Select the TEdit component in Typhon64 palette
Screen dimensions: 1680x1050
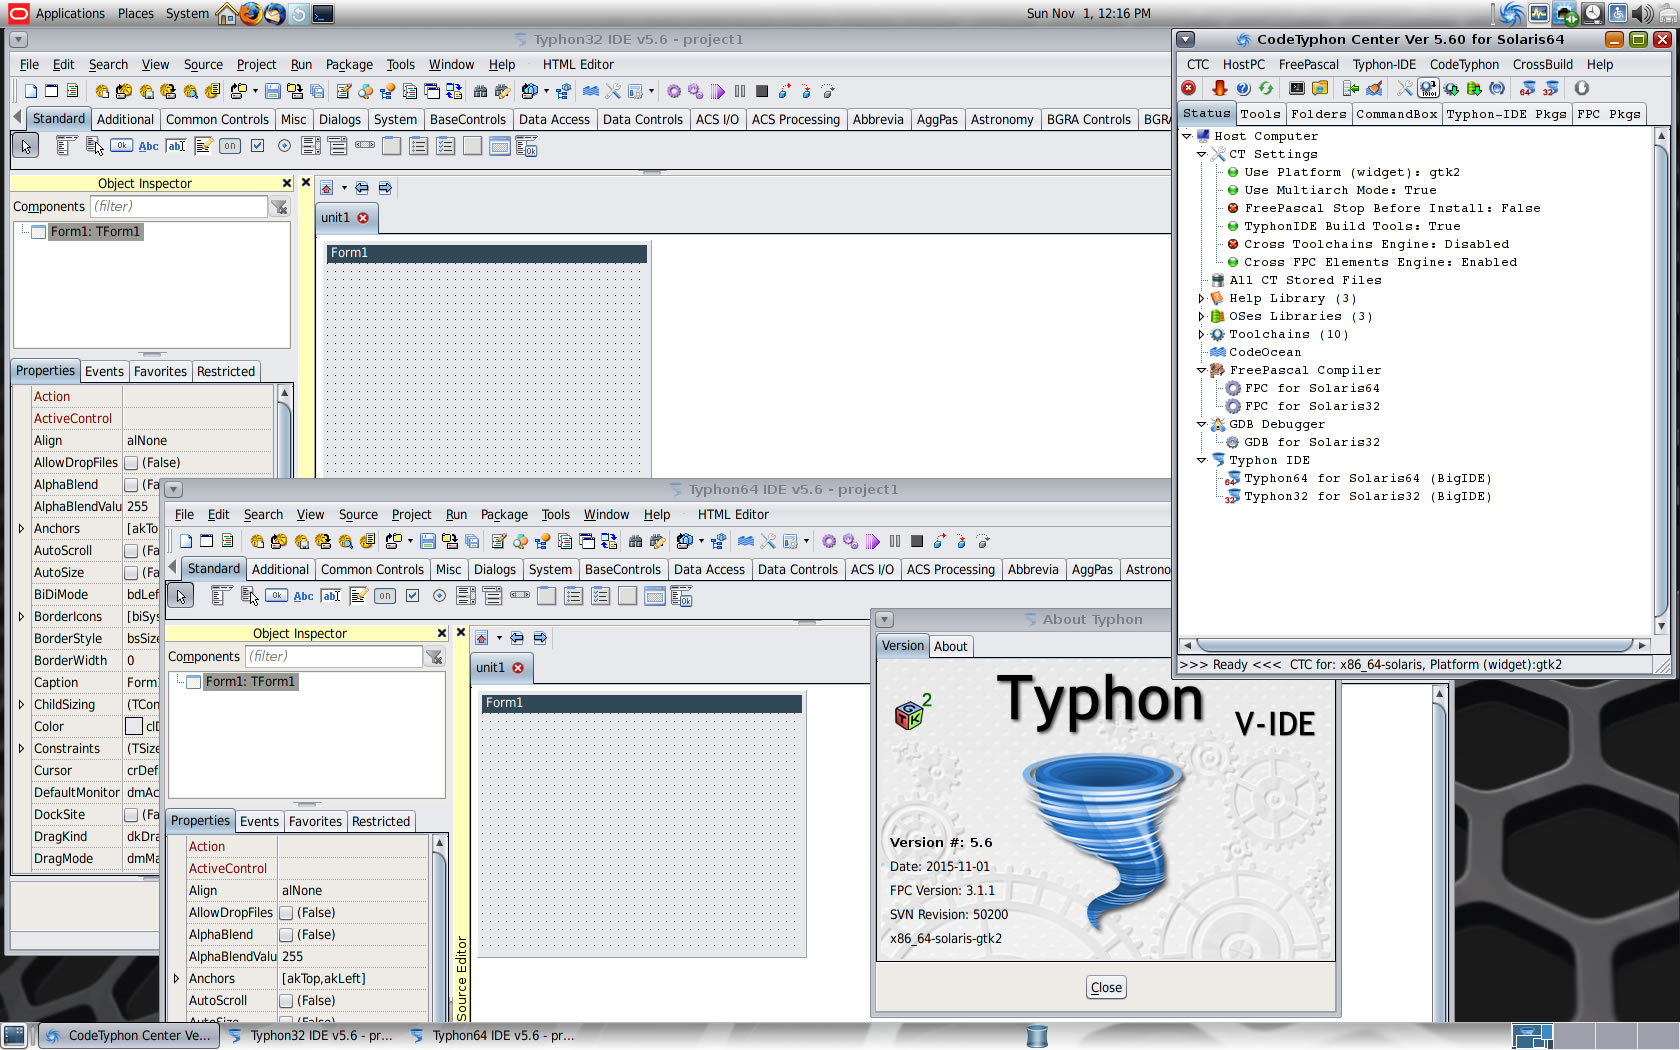point(331,596)
